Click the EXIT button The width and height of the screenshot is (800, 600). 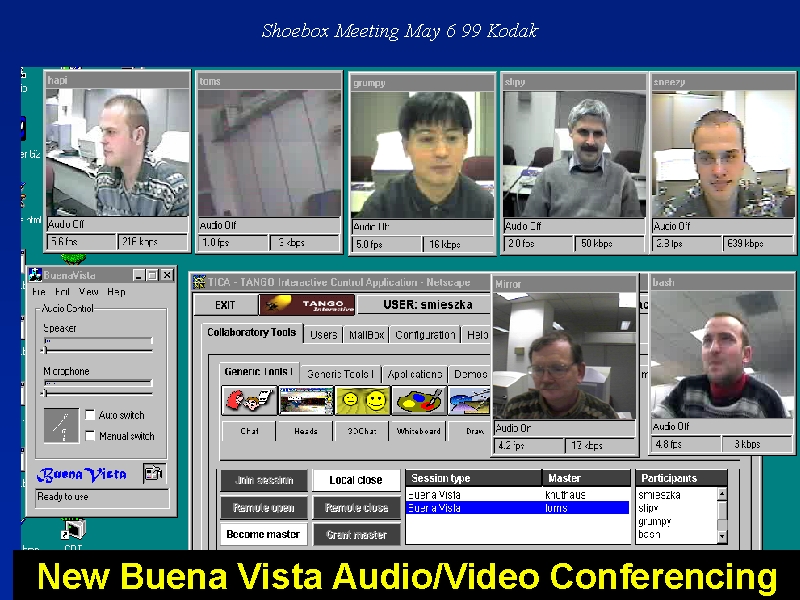coord(225,305)
